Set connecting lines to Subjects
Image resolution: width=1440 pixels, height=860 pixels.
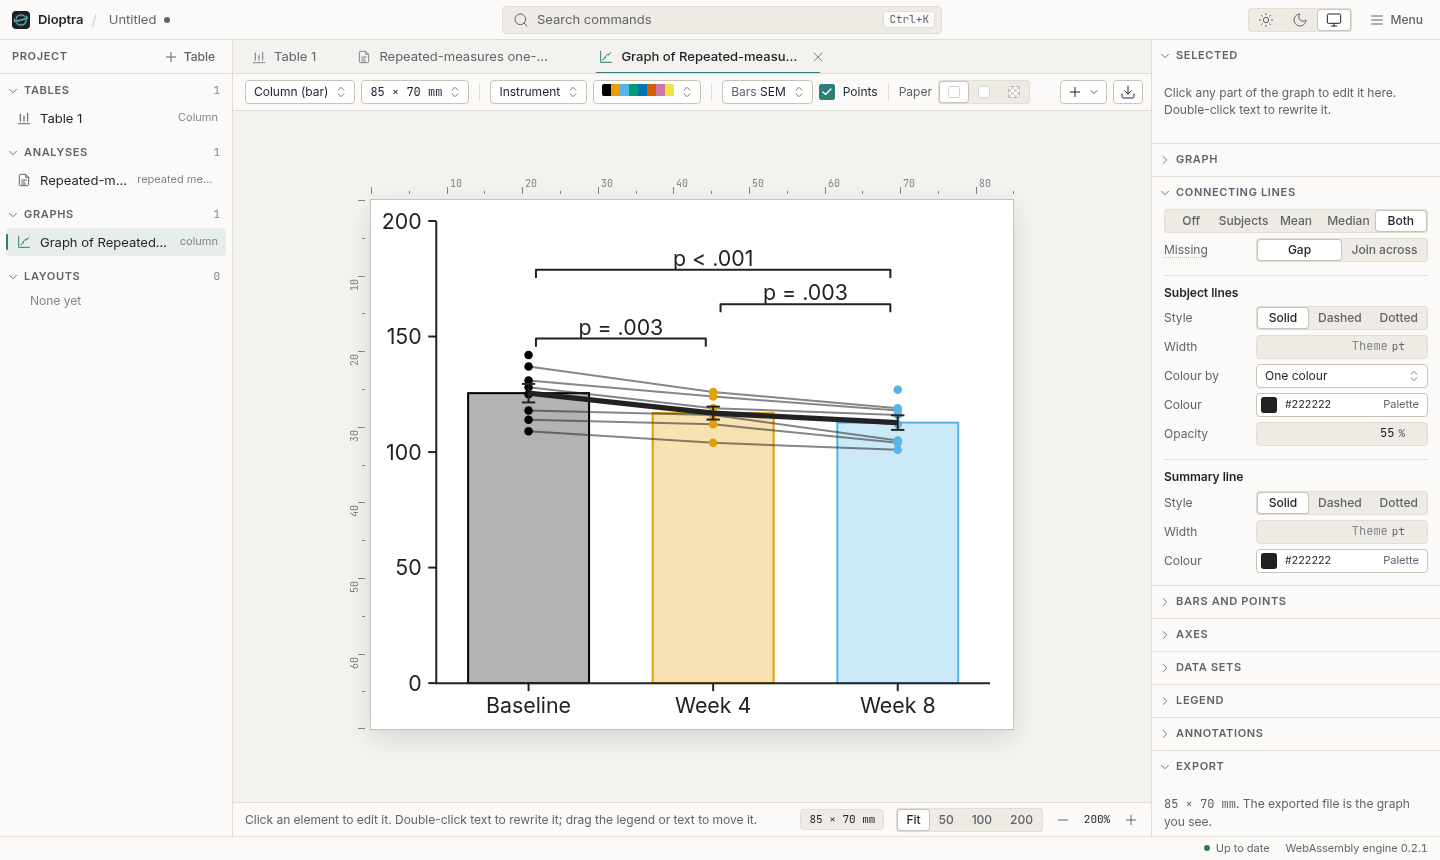1243,221
